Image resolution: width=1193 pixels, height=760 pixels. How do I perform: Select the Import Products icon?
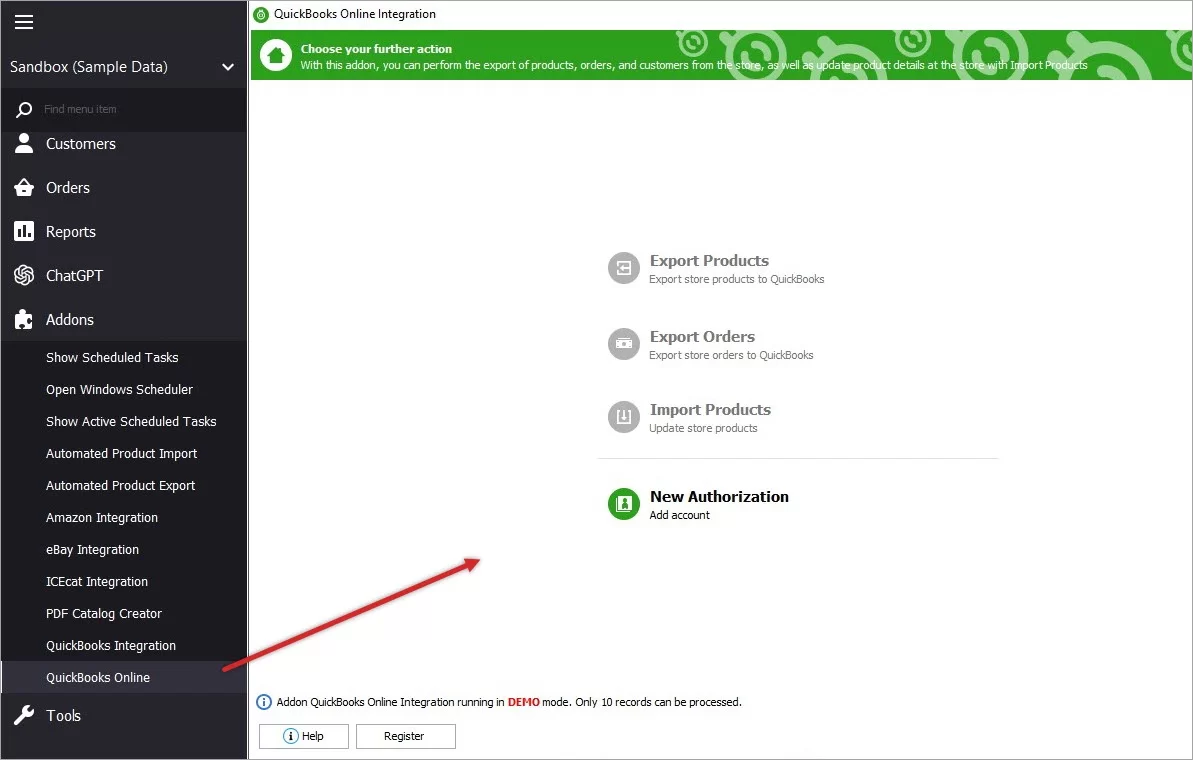(x=623, y=417)
